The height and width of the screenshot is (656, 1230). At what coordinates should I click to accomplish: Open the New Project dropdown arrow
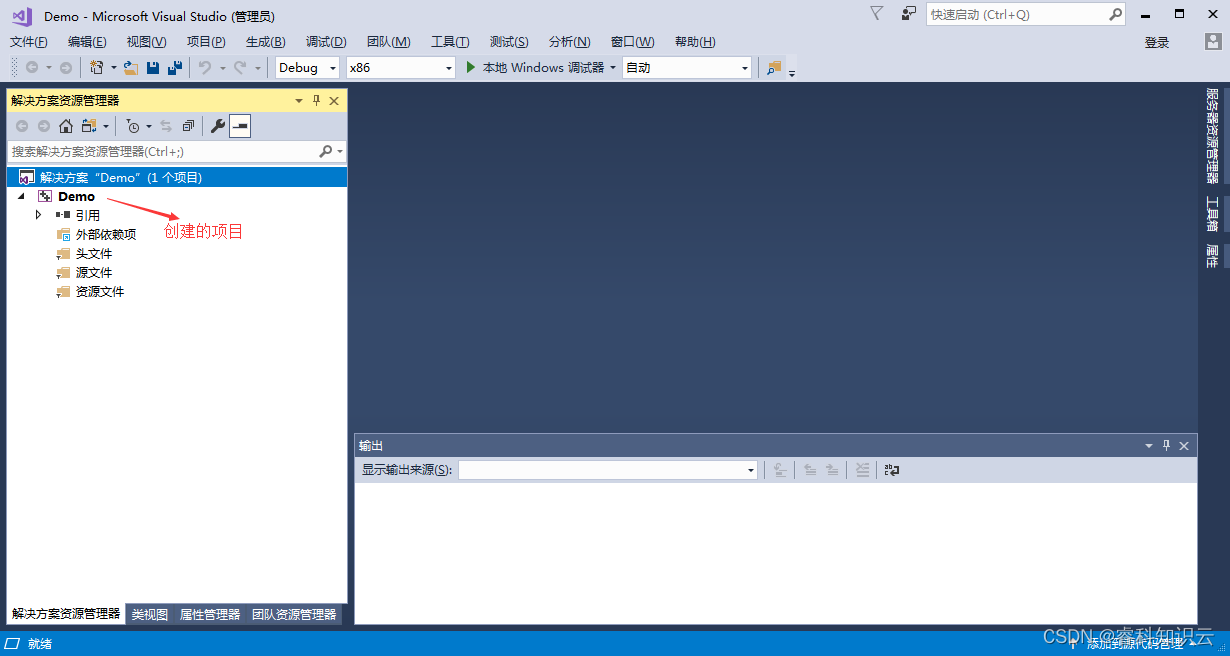(113, 68)
